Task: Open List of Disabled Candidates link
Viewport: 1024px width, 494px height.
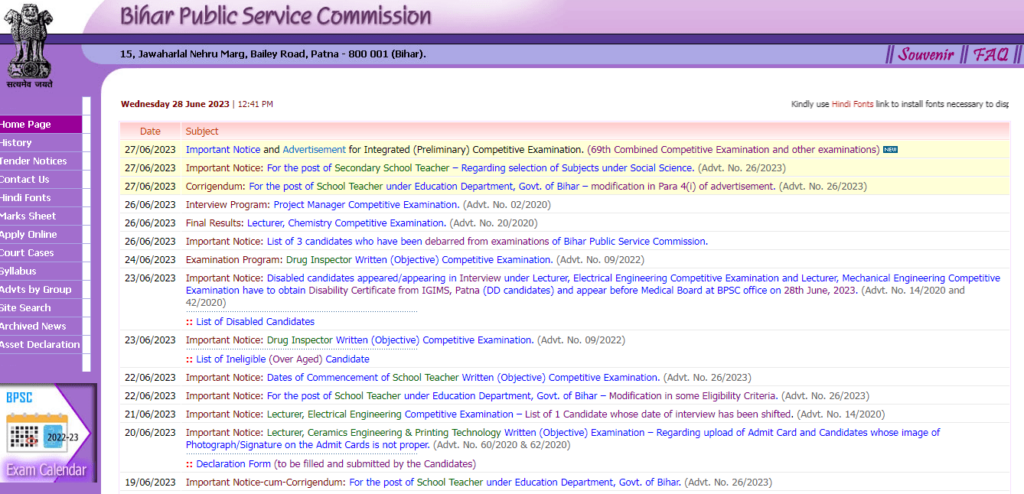Action: pos(255,321)
